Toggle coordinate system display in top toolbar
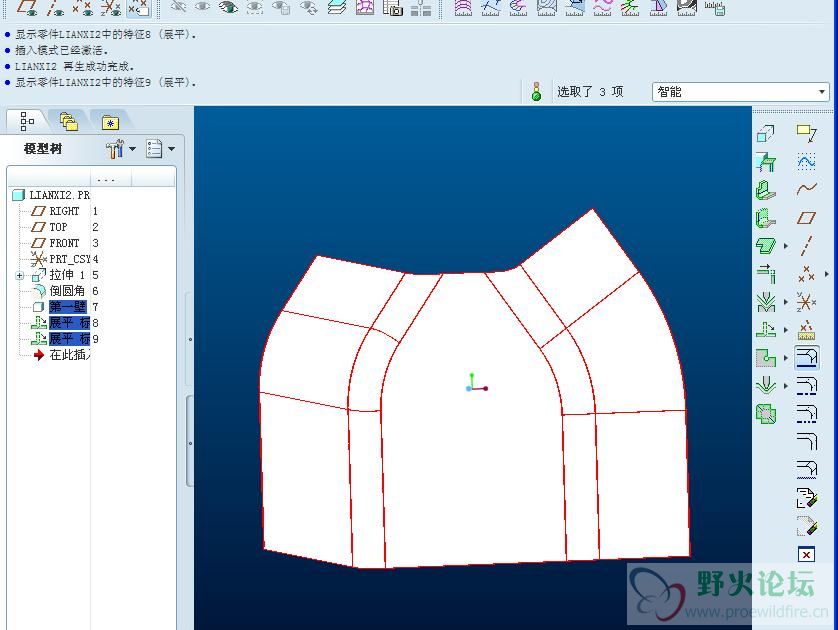Screen dimensions: 838x630 click(111, 7)
